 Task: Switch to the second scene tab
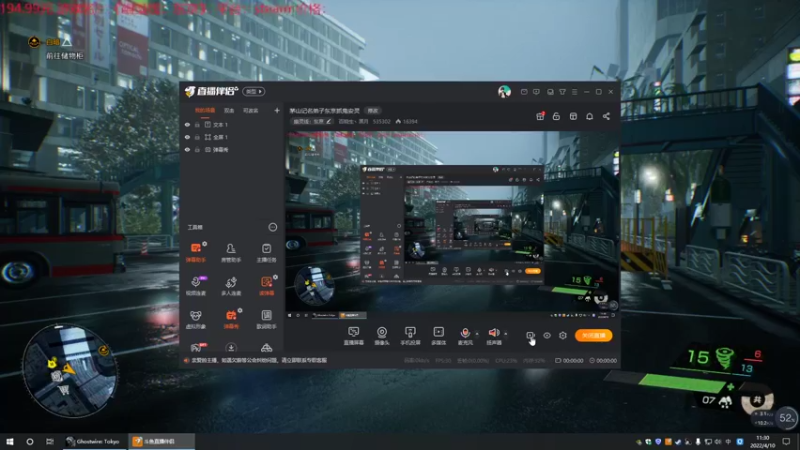pyautogui.click(x=229, y=110)
